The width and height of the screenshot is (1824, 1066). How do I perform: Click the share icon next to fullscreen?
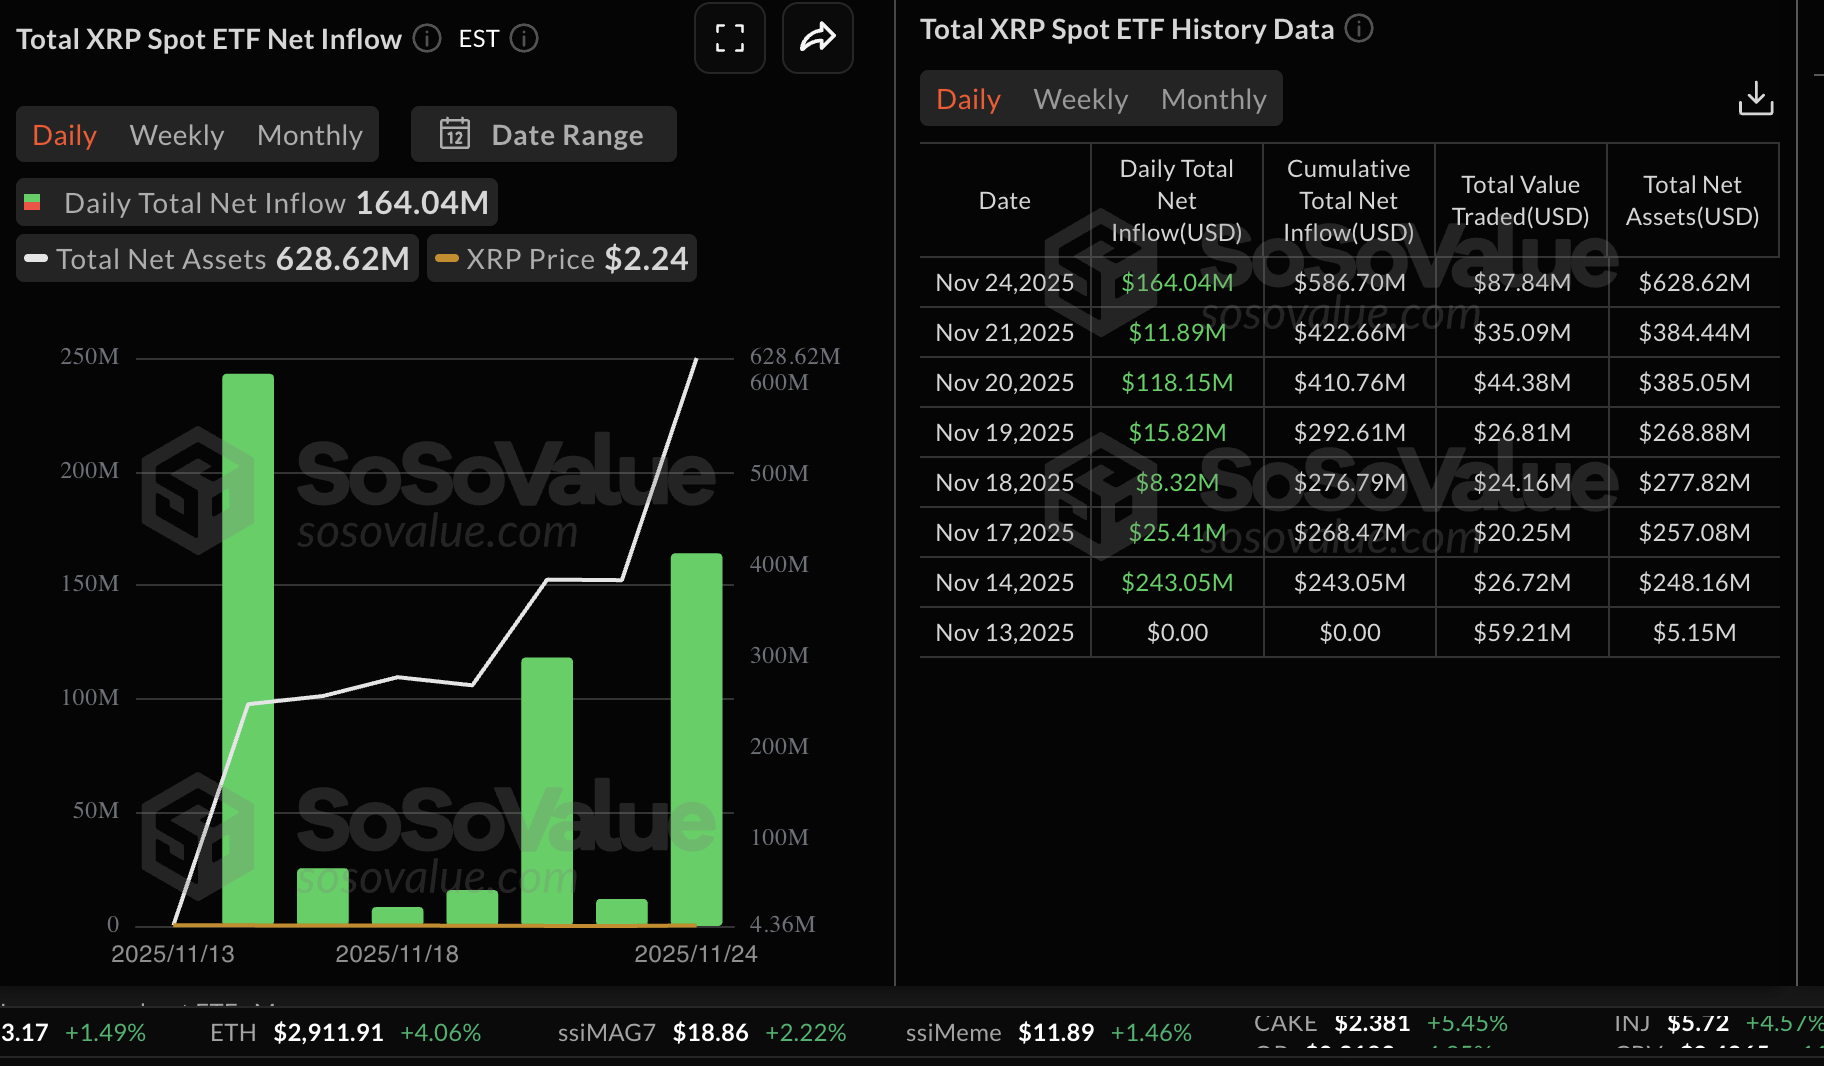point(817,38)
